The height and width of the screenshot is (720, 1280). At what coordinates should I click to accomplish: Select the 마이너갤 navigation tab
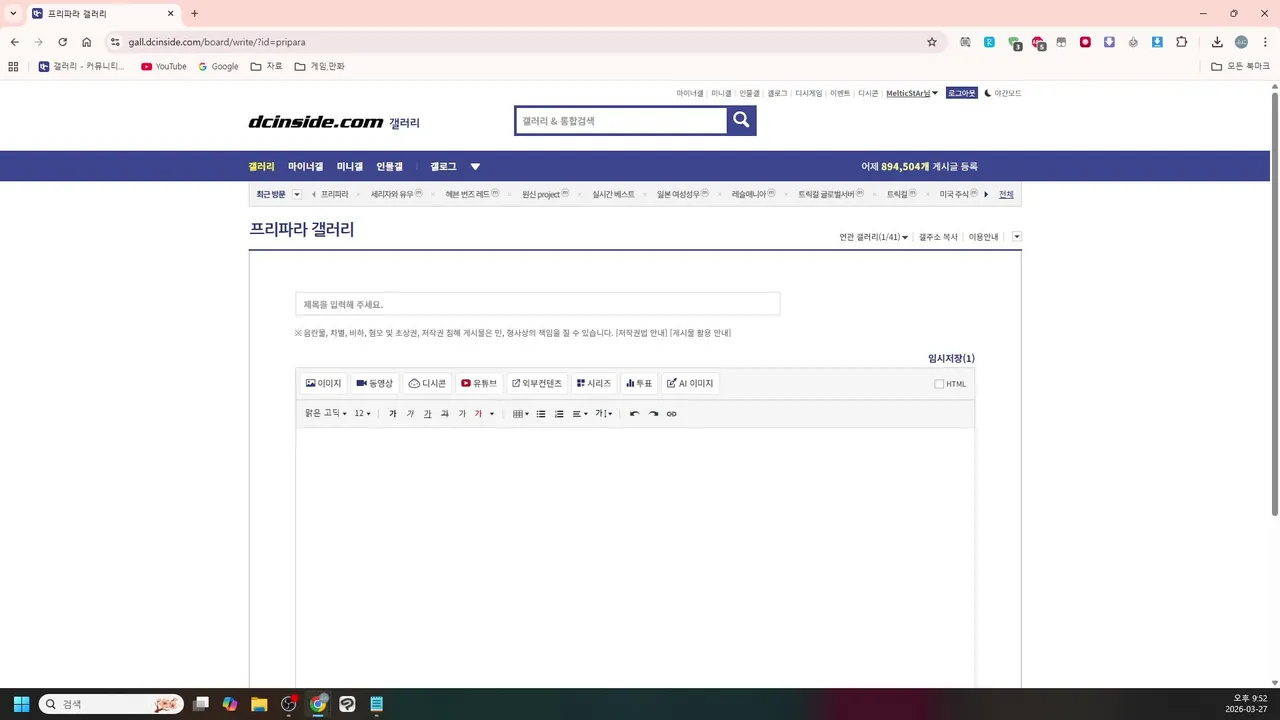tap(306, 167)
